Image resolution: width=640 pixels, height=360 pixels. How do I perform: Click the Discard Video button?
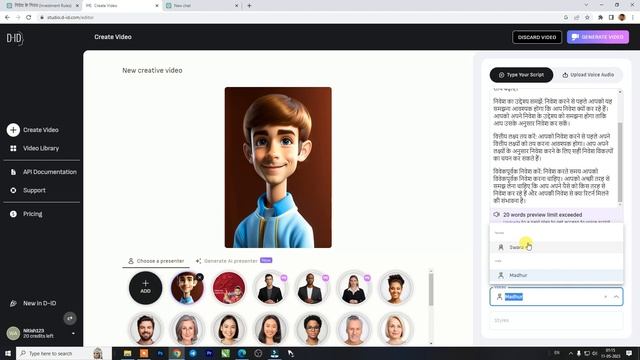[537, 37]
